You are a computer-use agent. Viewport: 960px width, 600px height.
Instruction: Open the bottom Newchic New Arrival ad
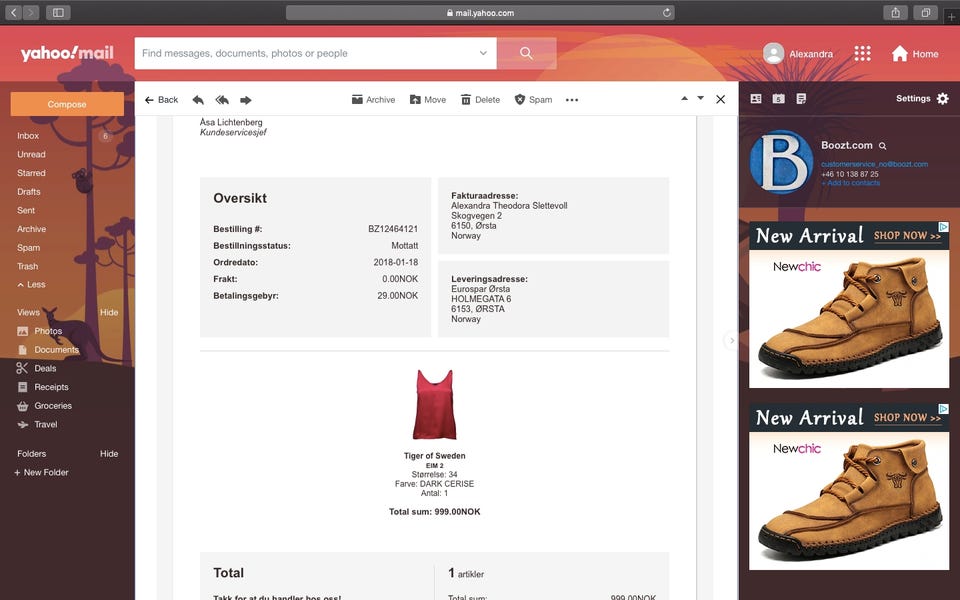point(849,487)
